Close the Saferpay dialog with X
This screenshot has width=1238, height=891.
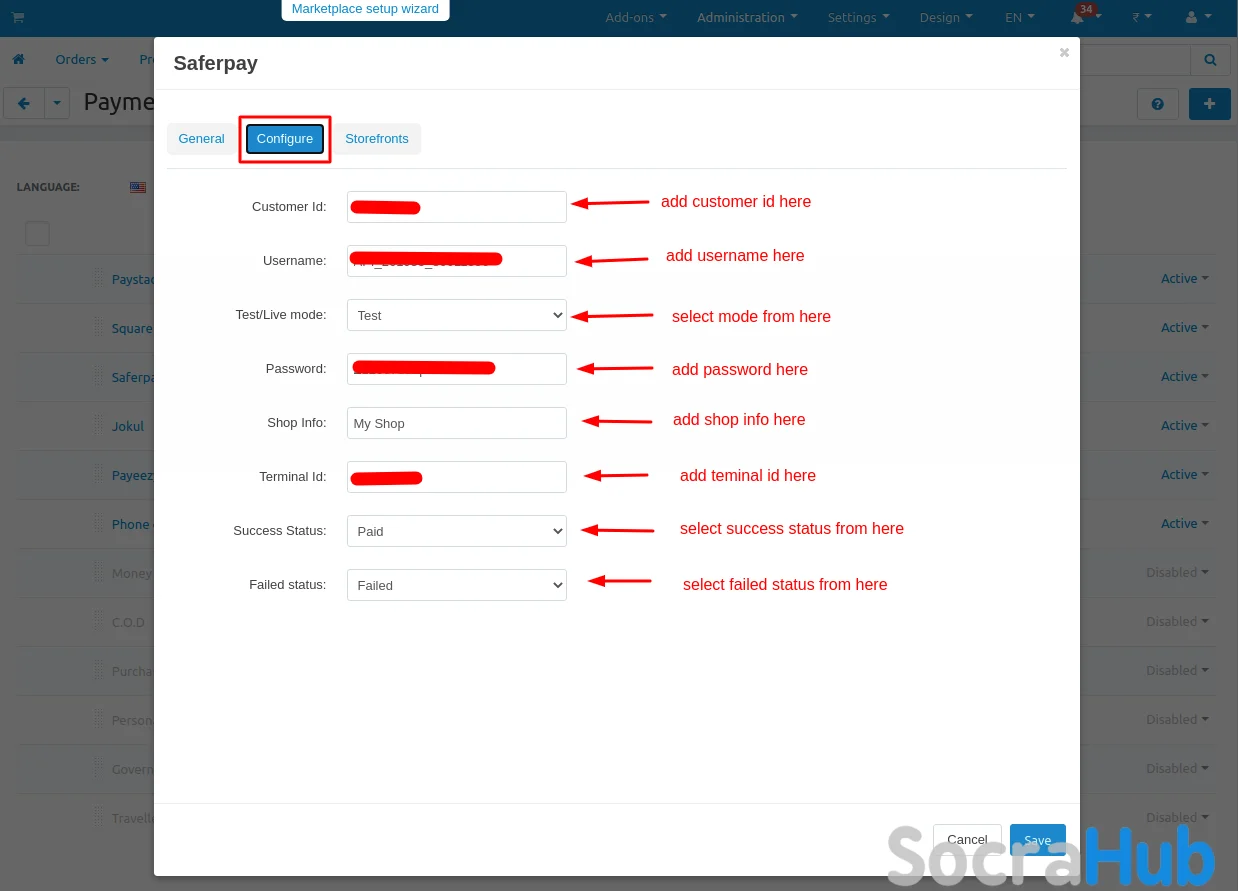click(x=1064, y=53)
